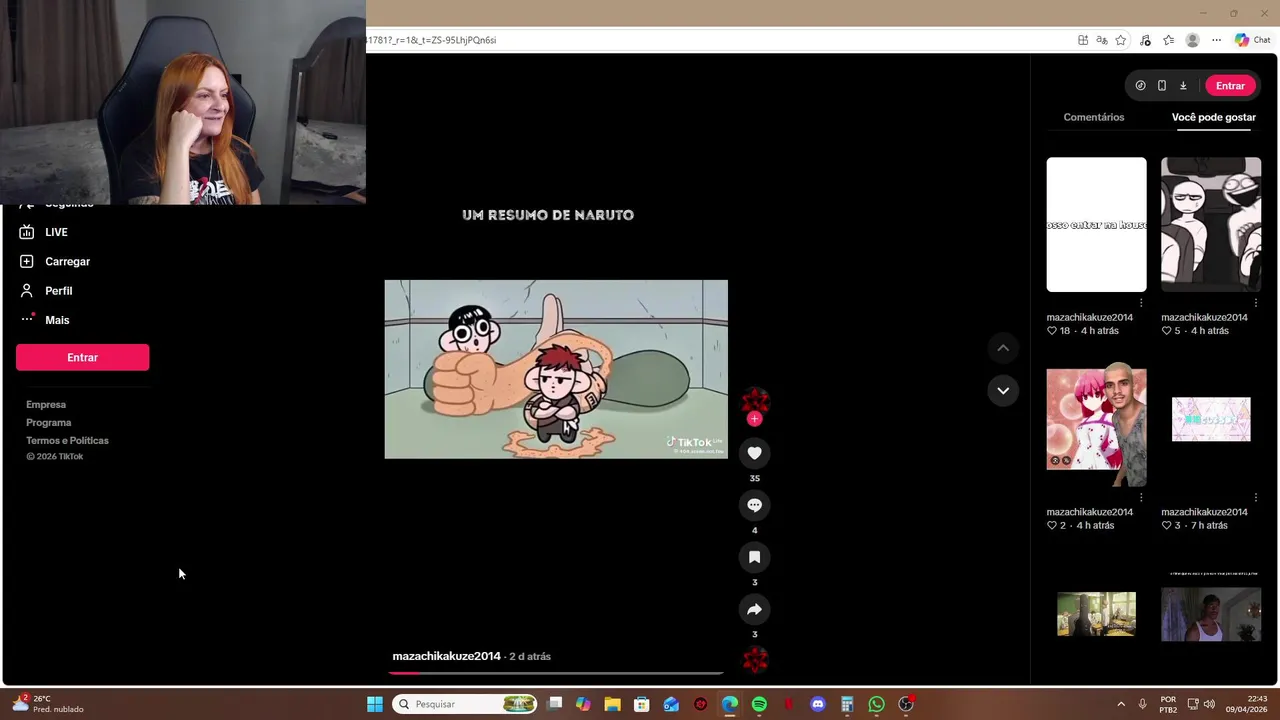Click the Entrar button beside the download icon
1280x720 pixels.
click(x=1230, y=86)
